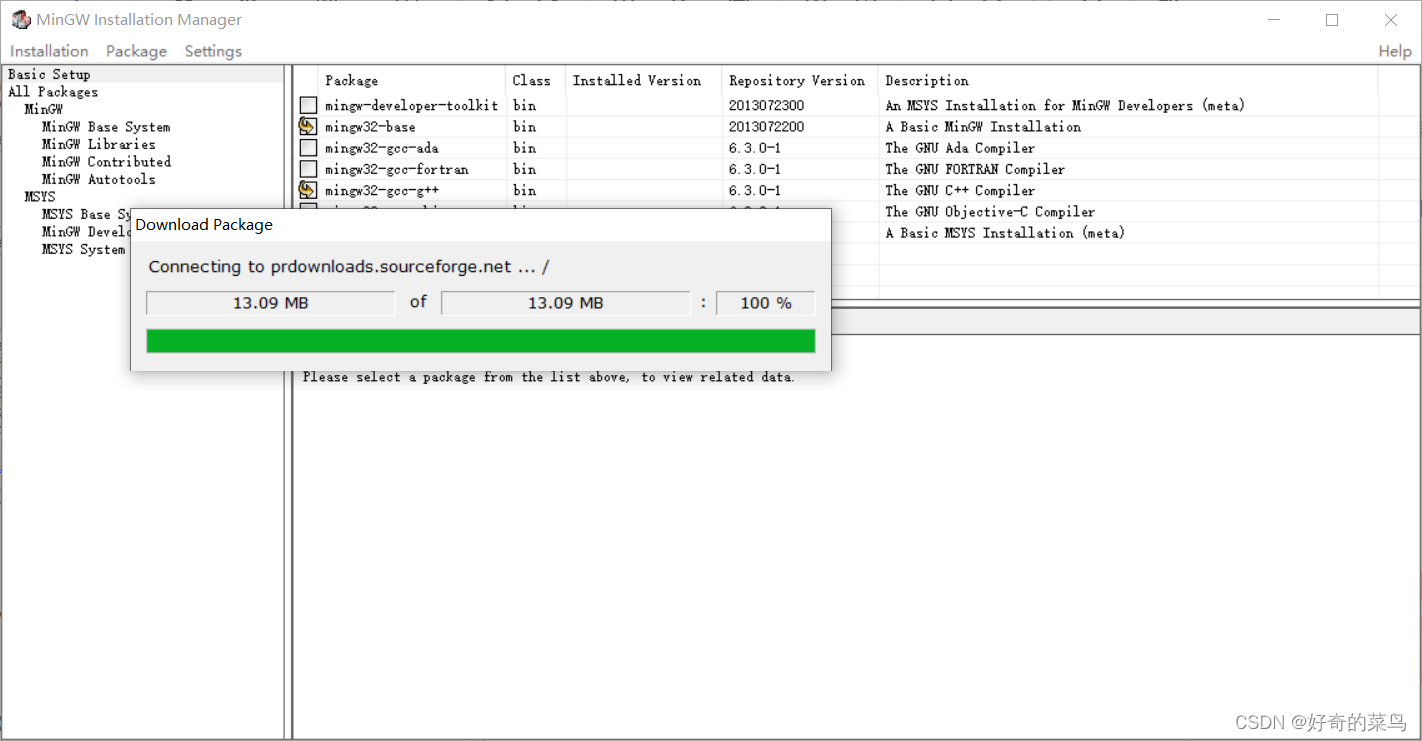Click the MinGW Installation Manager titlebar icon
Viewport: 1422px width, 741px height.
pyautogui.click(x=21, y=19)
